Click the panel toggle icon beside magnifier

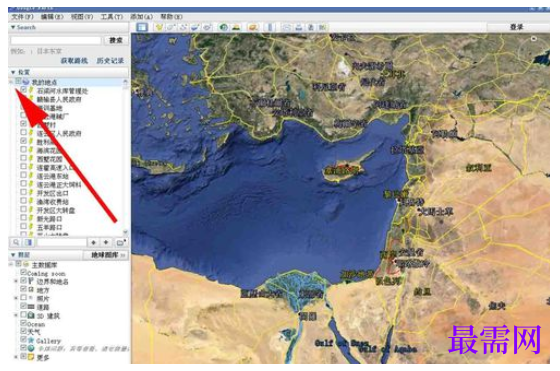tap(29, 242)
